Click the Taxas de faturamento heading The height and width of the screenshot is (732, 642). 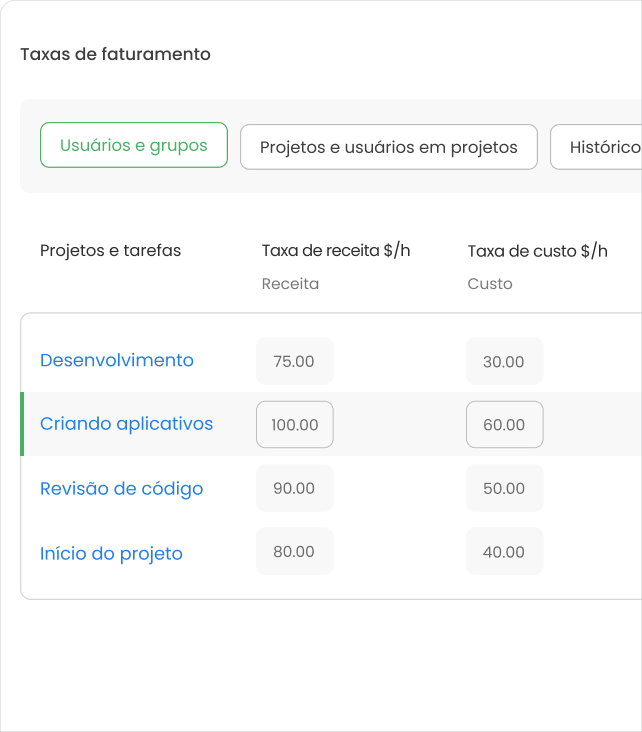click(x=115, y=54)
